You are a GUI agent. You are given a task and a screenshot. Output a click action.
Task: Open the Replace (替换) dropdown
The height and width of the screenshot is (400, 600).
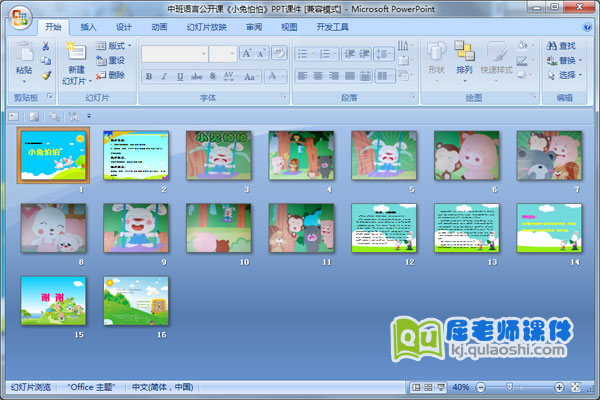tap(564, 60)
